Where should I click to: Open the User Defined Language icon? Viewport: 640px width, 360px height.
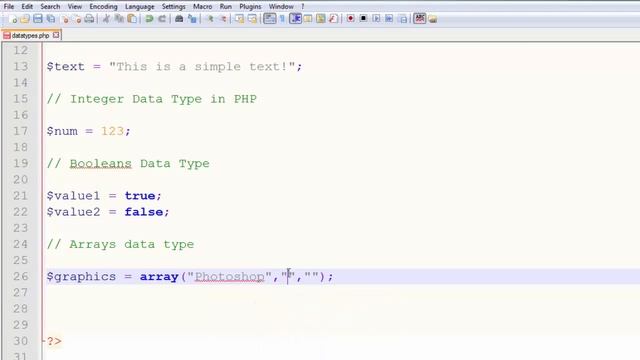308,19
